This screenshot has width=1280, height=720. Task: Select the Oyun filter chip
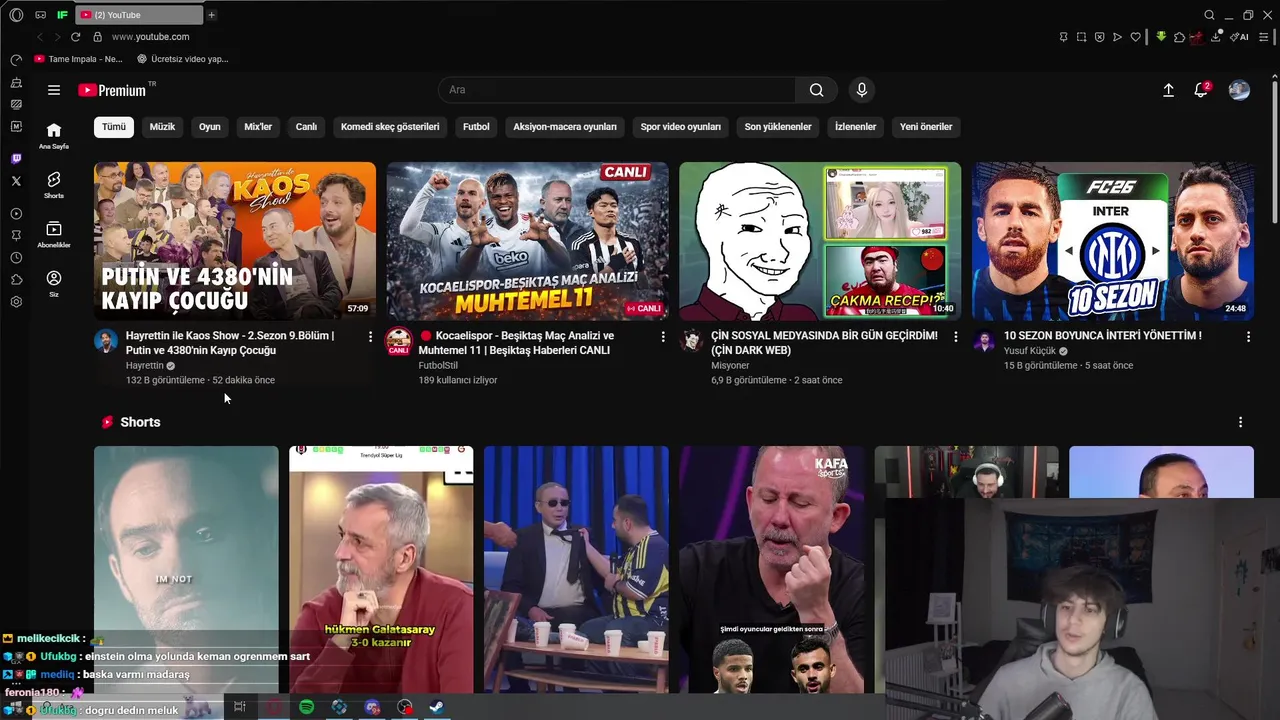pyautogui.click(x=209, y=127)
